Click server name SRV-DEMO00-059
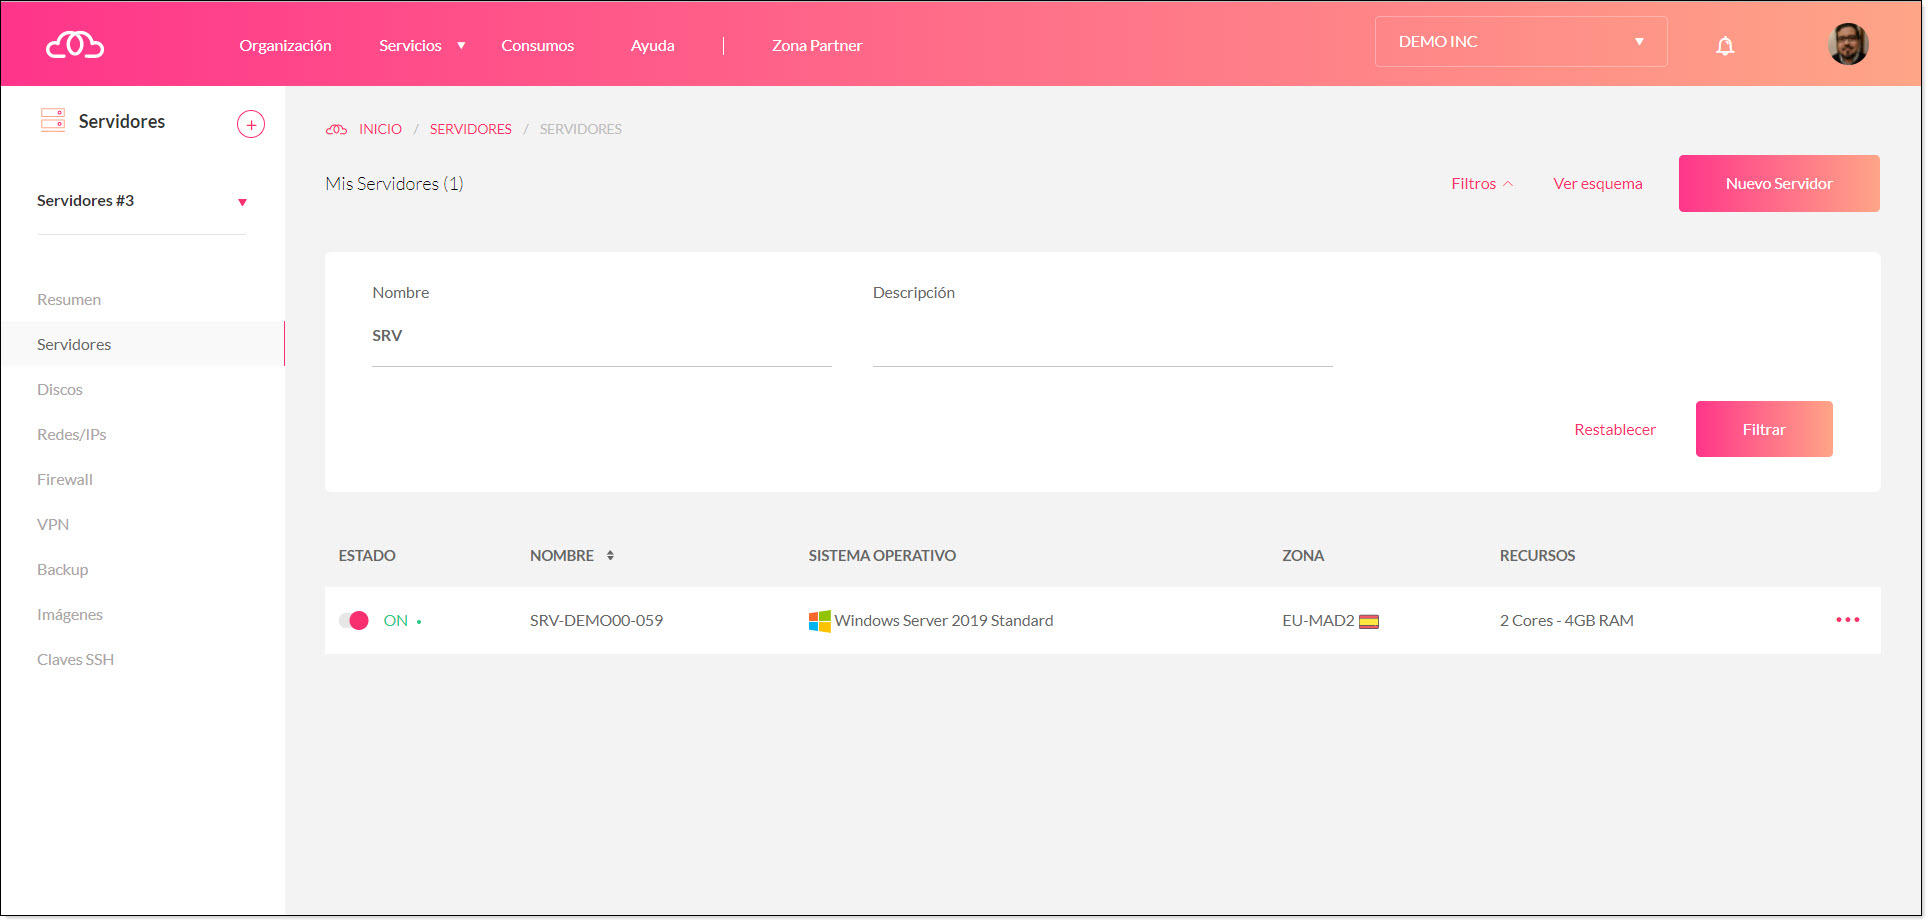 click(596, 621)
